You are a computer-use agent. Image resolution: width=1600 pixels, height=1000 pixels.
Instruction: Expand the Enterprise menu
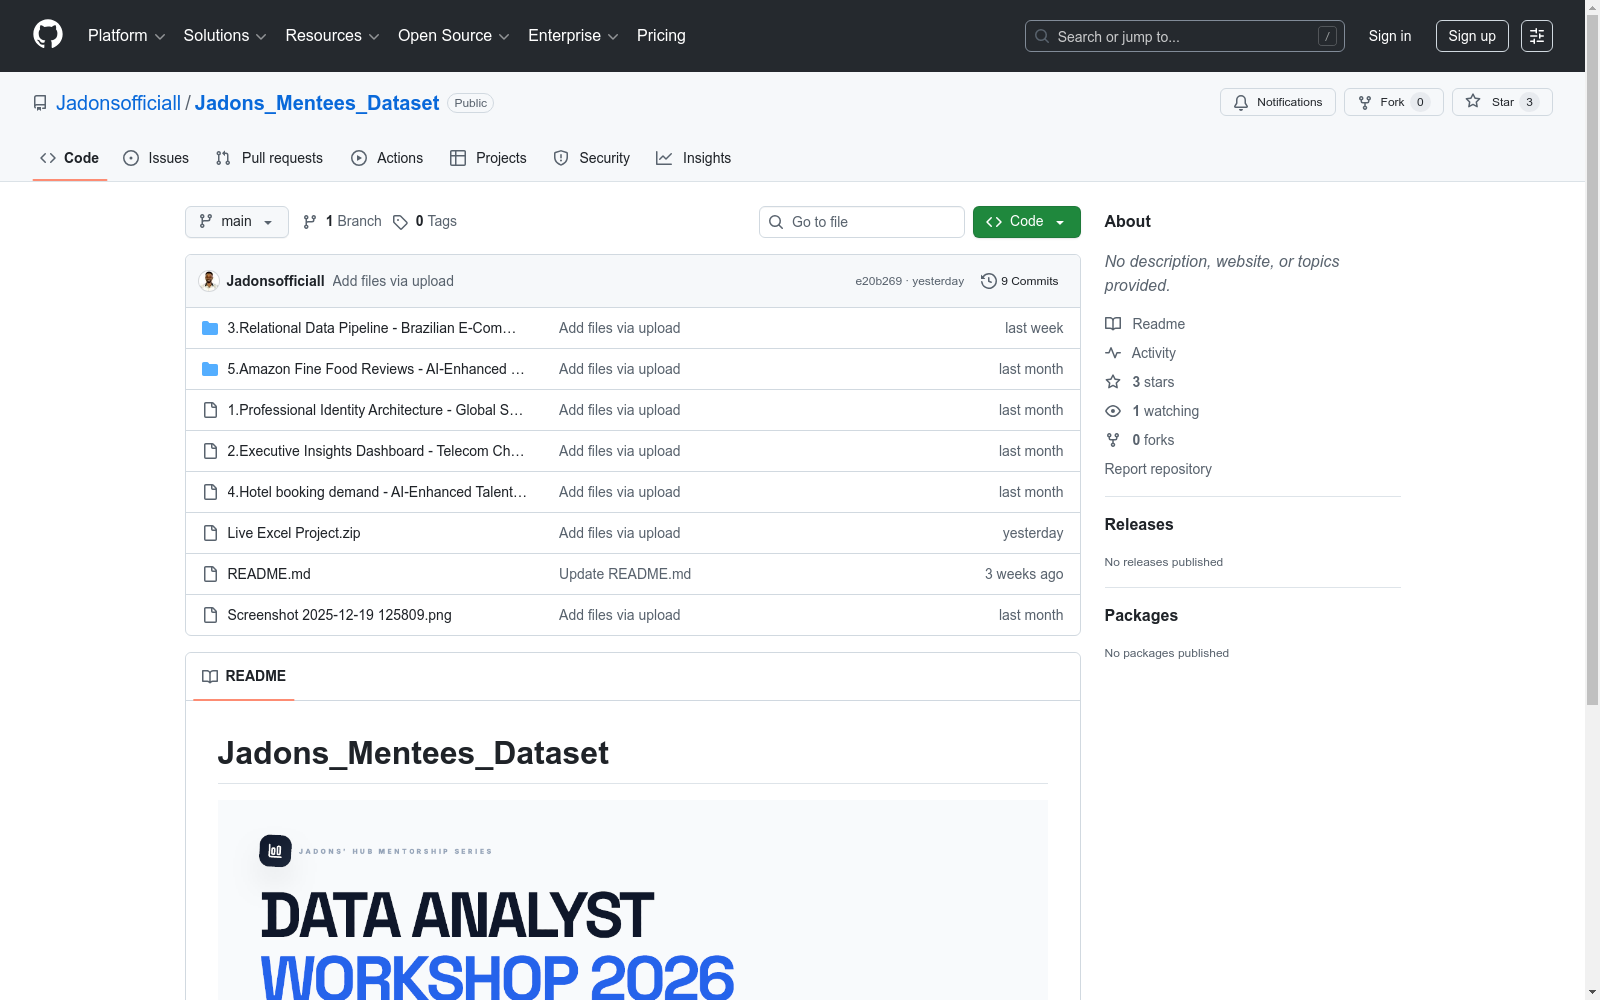click(573, 36)
